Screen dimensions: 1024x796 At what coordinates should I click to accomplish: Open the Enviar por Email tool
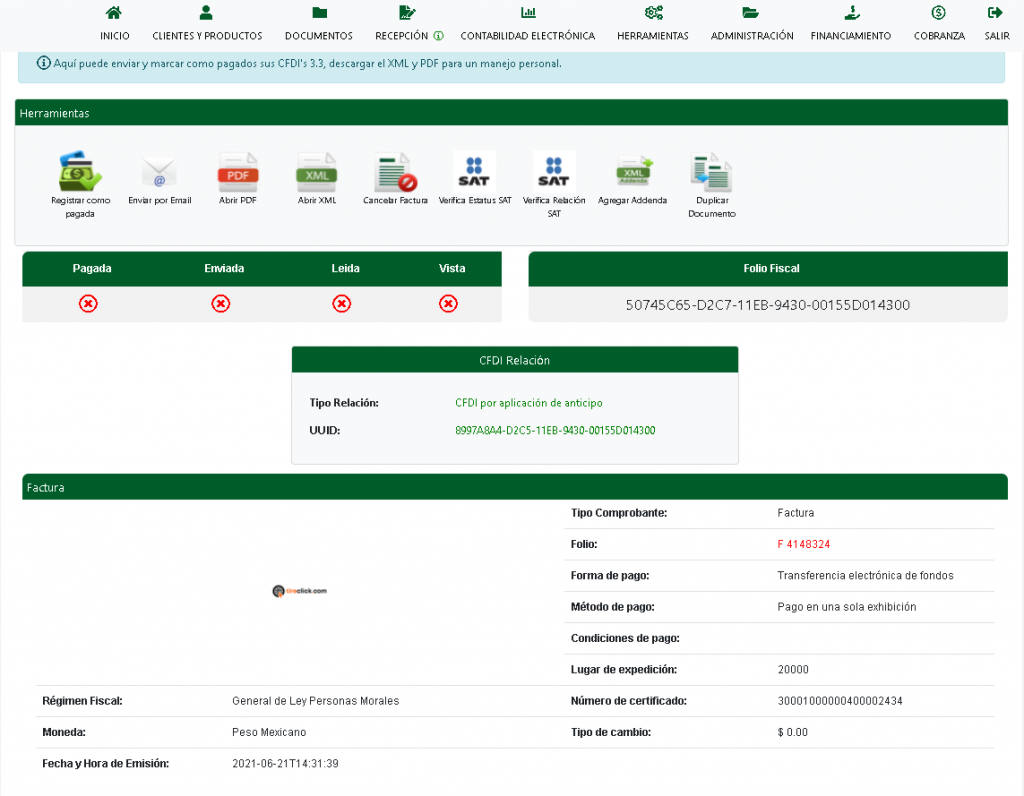click(159, 173)
